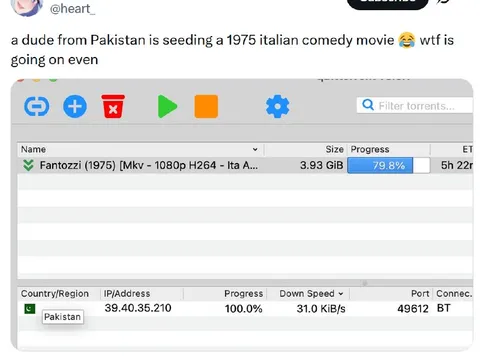Click the red Remove torrent trash icon

click(x=113, y=106)
